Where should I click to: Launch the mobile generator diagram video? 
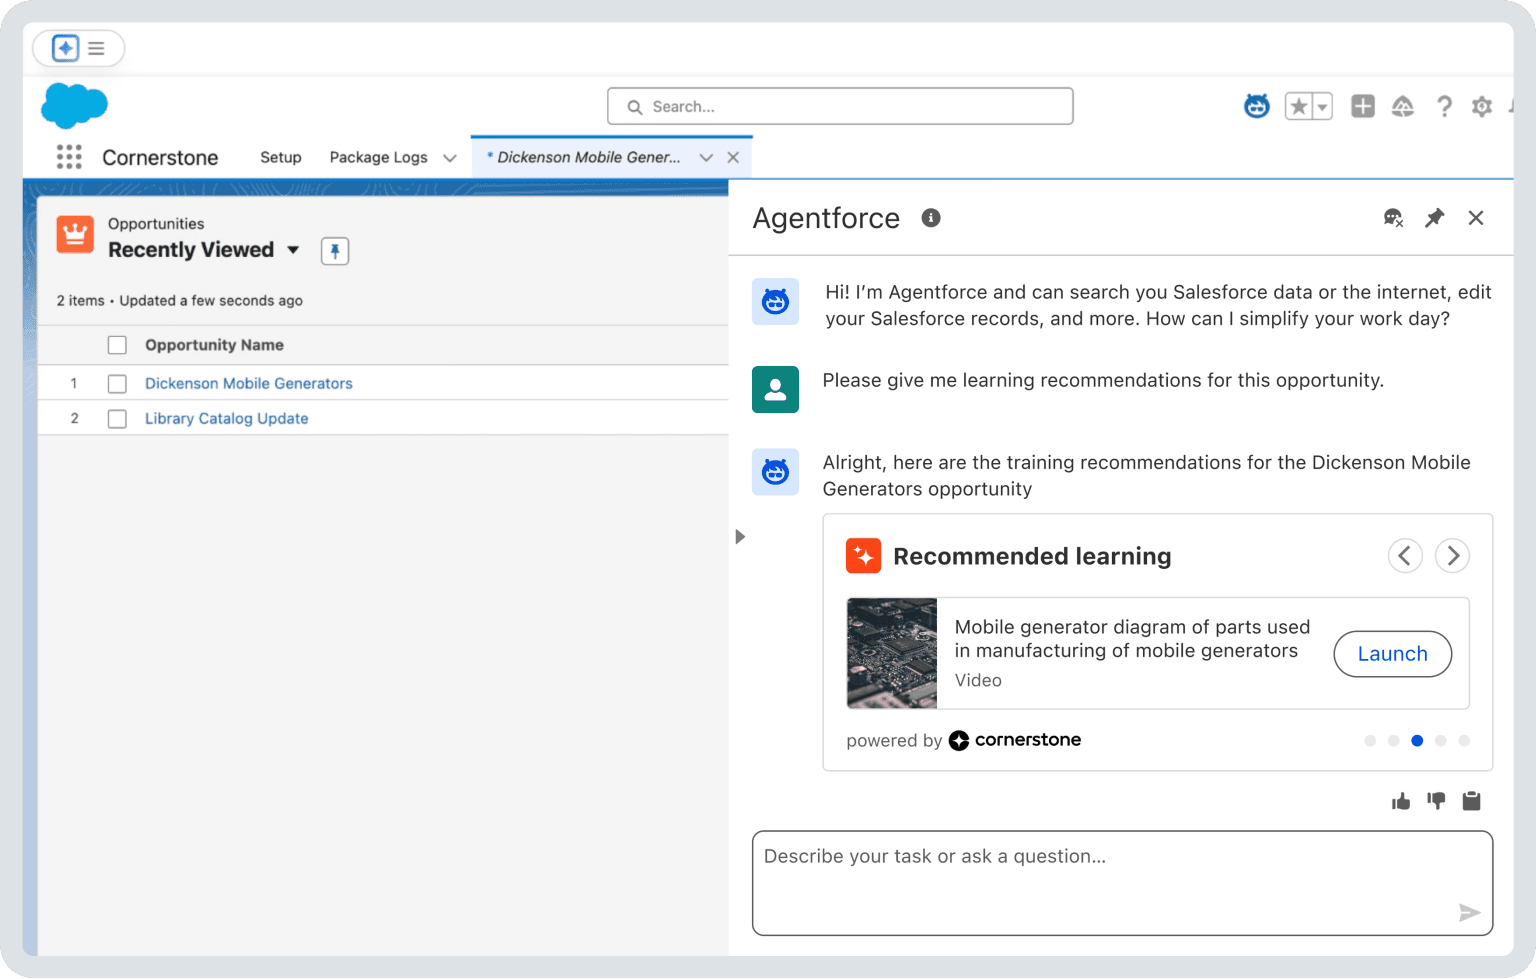pyautogui.click(x=1392, y=654)
